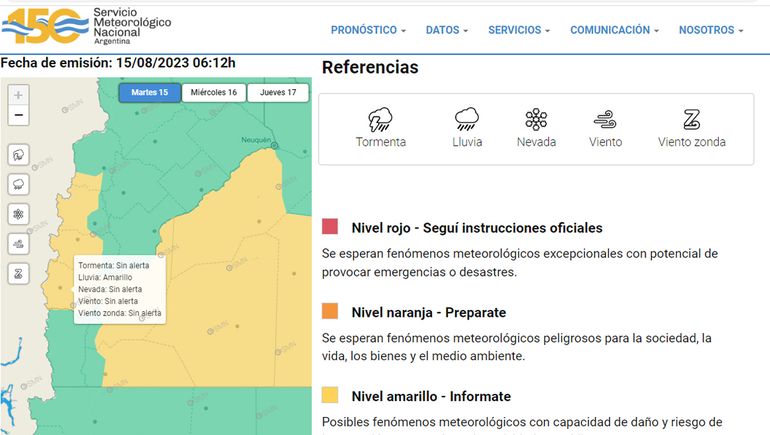The height and width of the screenshot is (435, 770).
Task: Filter map by Viento zonda Z icon
Action: click(x=18, y=273)
